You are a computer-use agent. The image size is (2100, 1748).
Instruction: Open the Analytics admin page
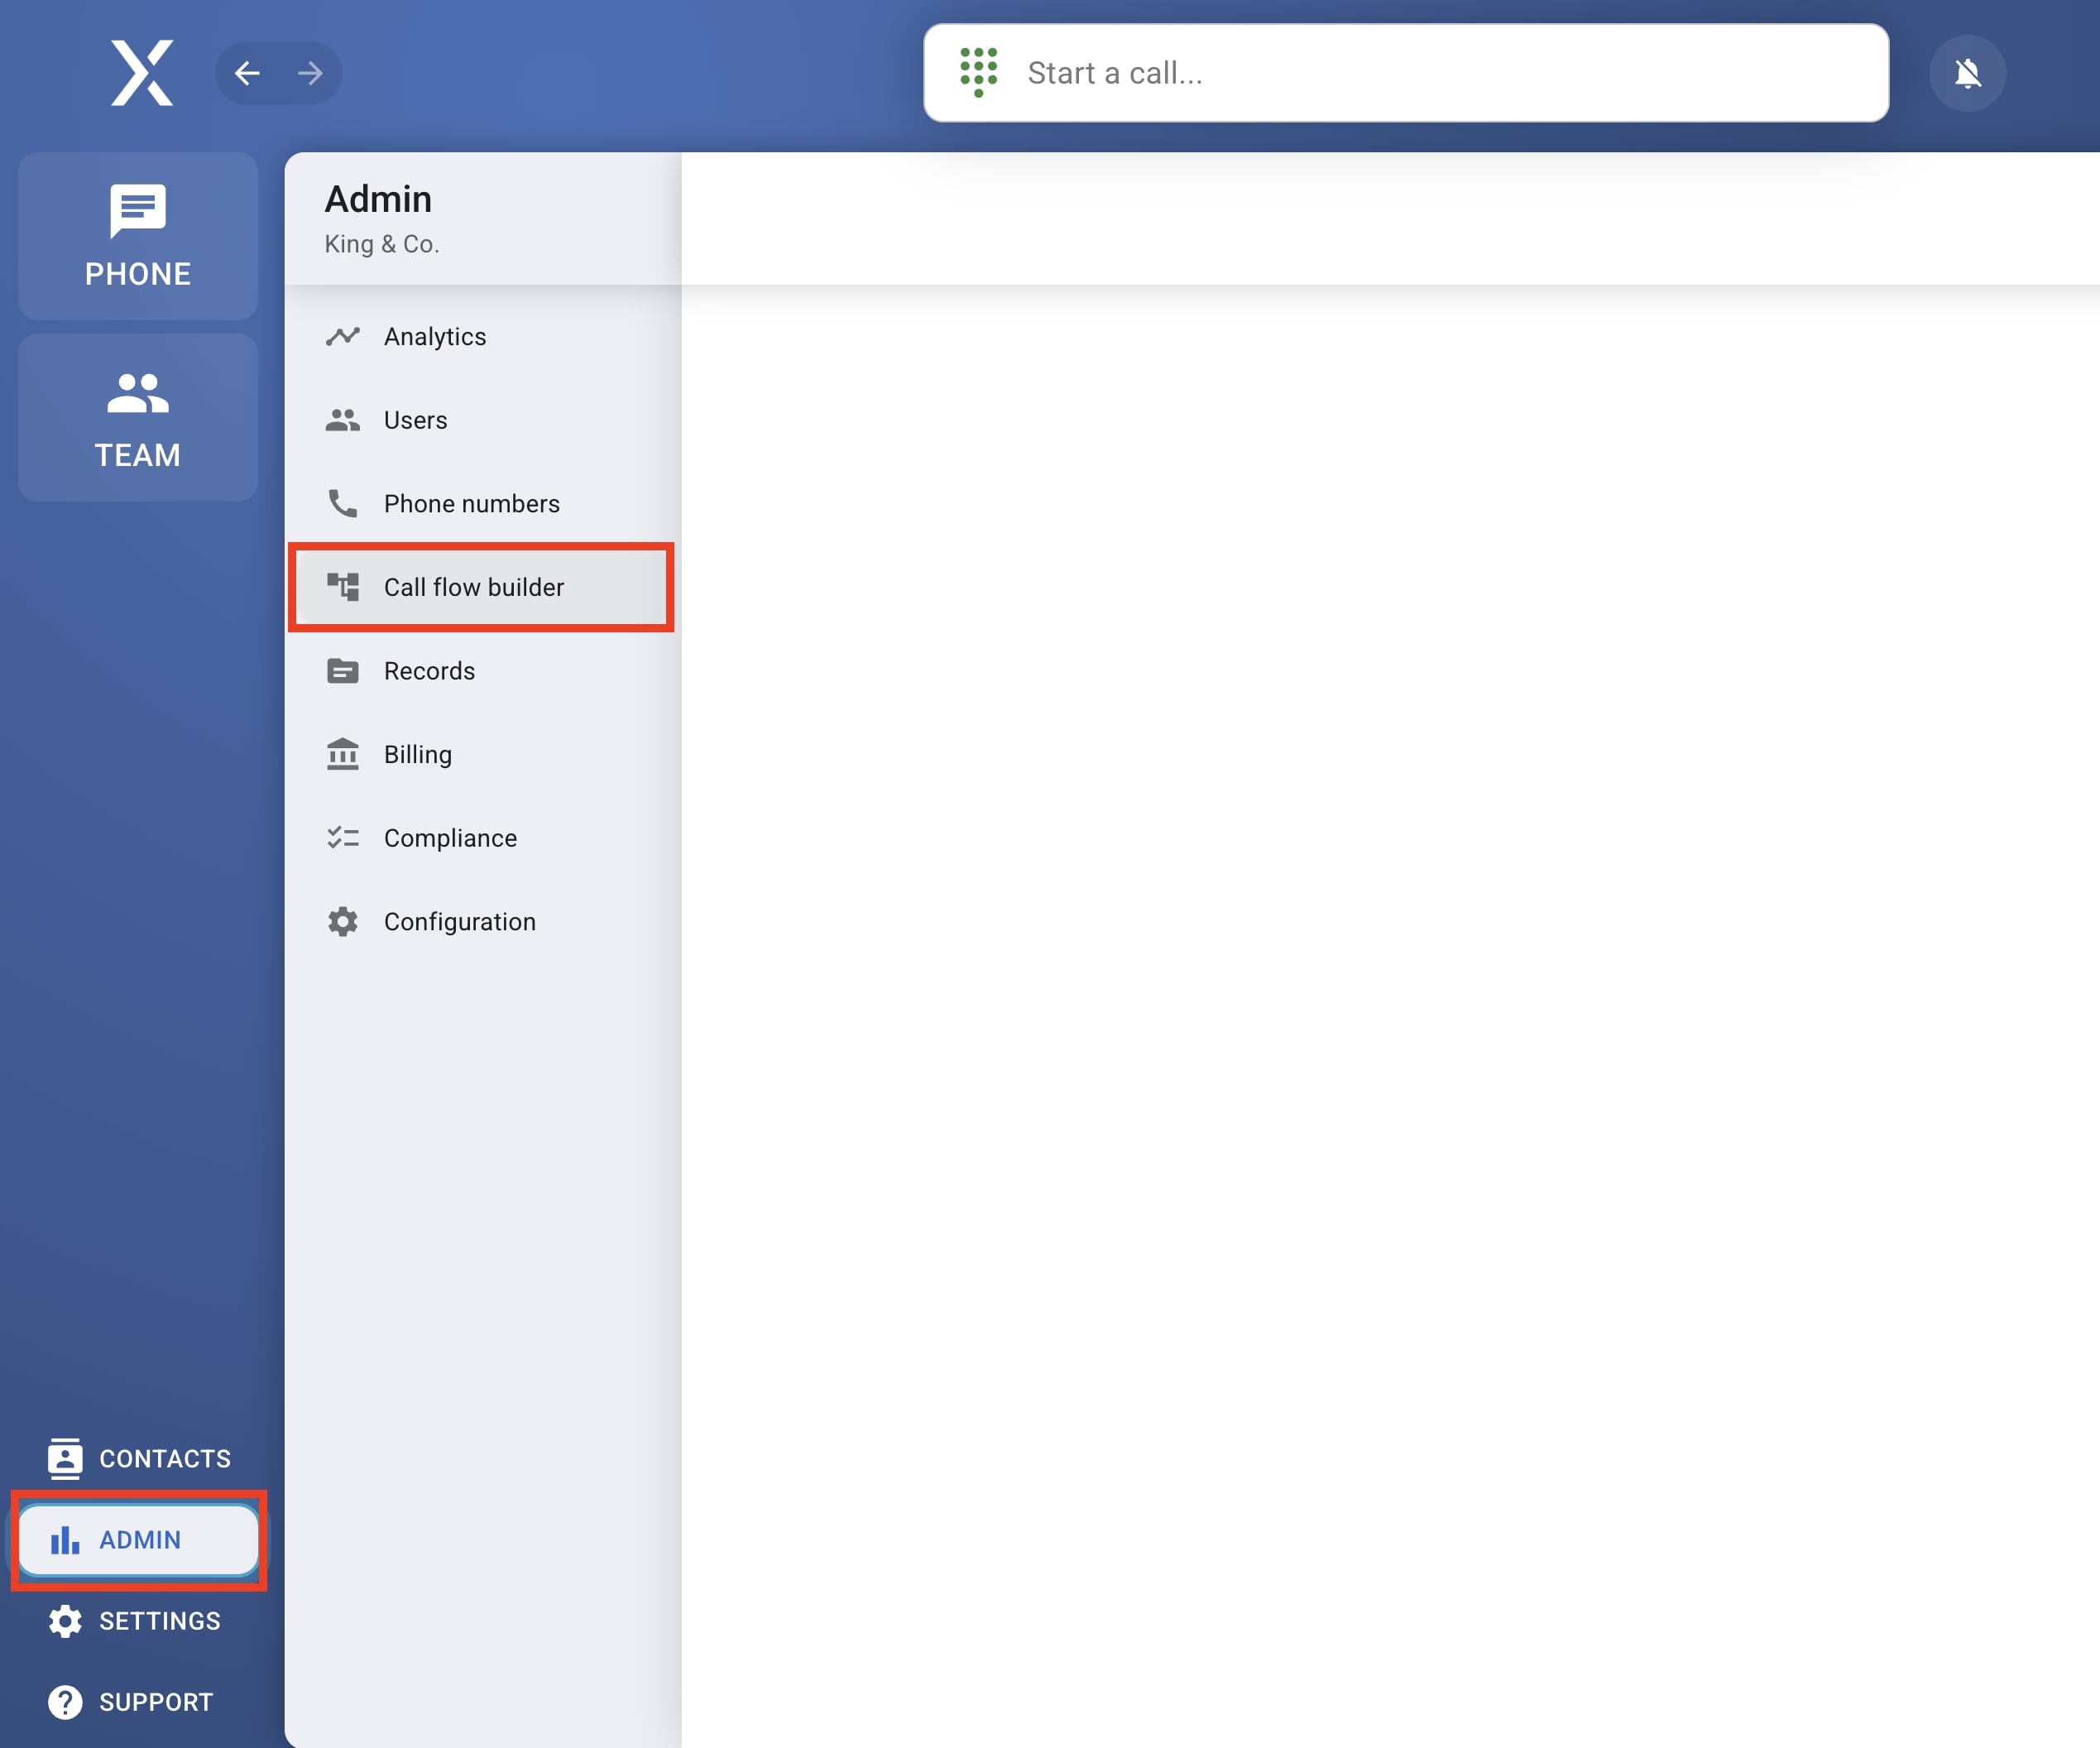[x=434, y=337]
